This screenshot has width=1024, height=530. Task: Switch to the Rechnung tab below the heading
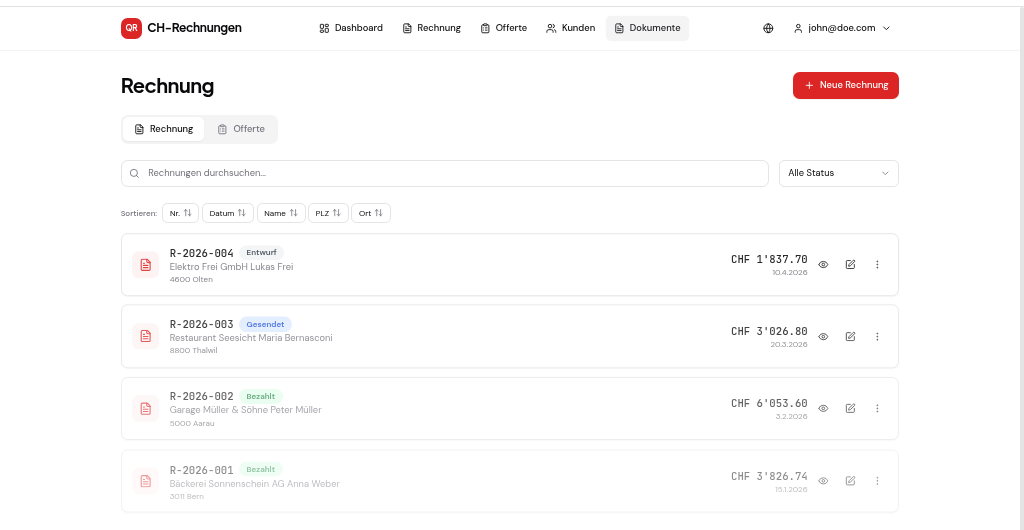[164, 129]
